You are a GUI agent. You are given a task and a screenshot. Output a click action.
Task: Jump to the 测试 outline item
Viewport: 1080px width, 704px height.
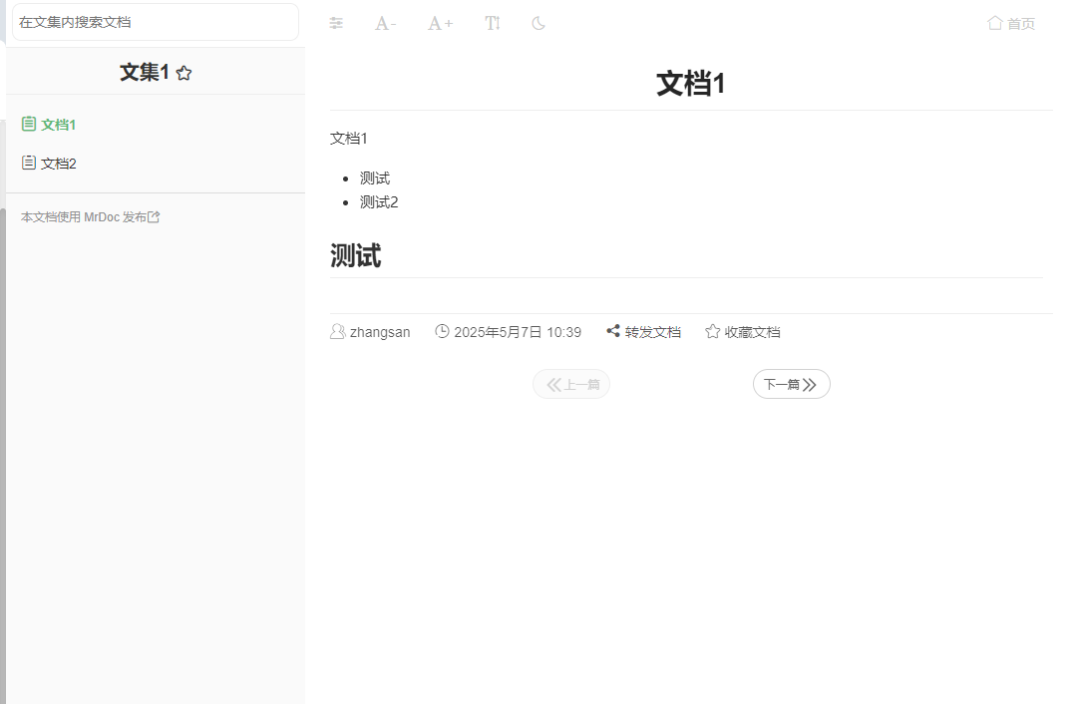[x=375, y=178]
